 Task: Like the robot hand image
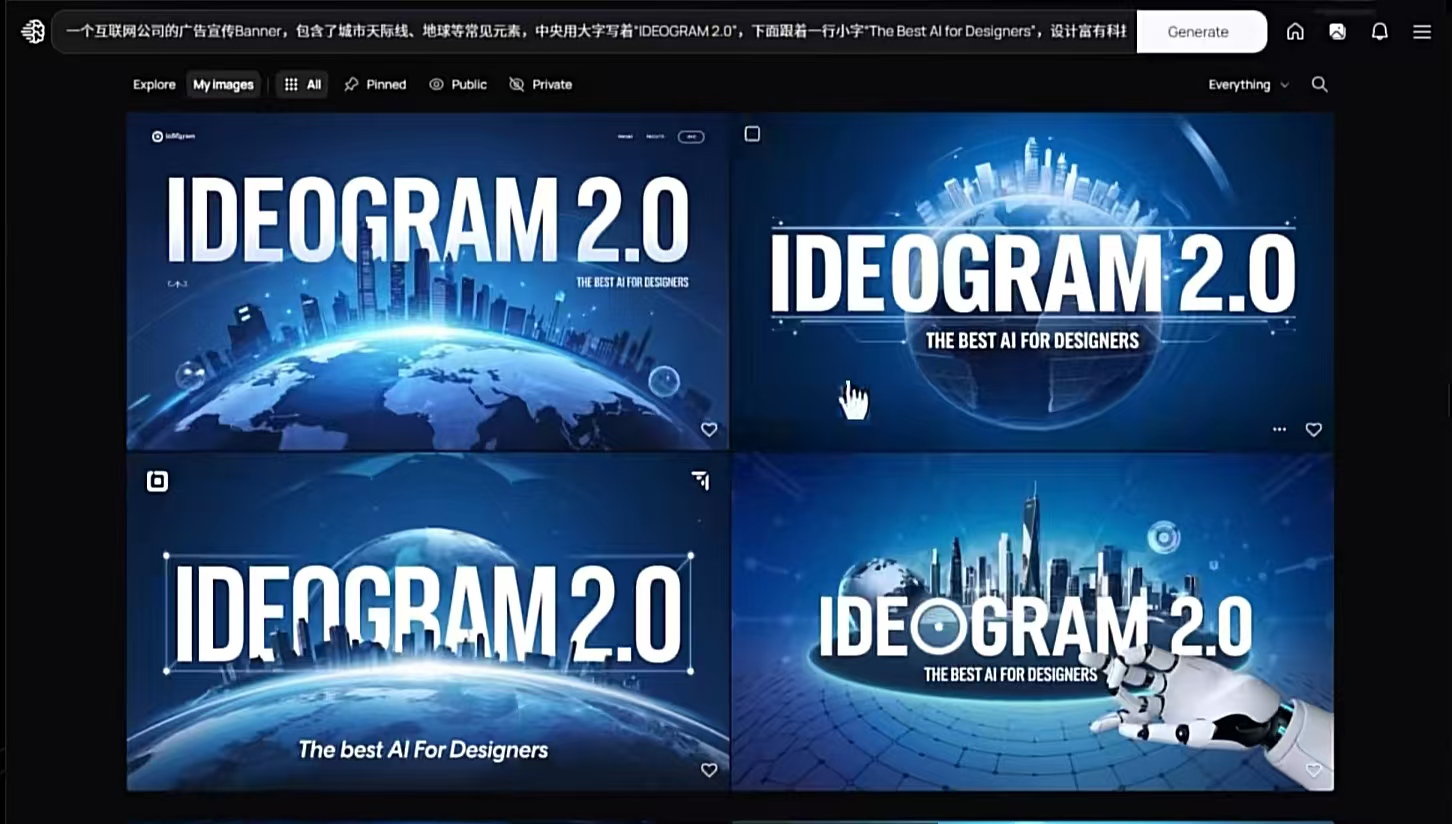tap(1314, 770)
